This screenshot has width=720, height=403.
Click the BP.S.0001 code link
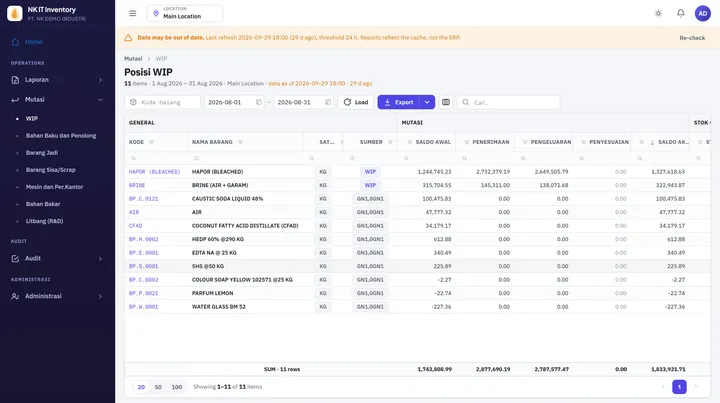click(x=143, y=266)
